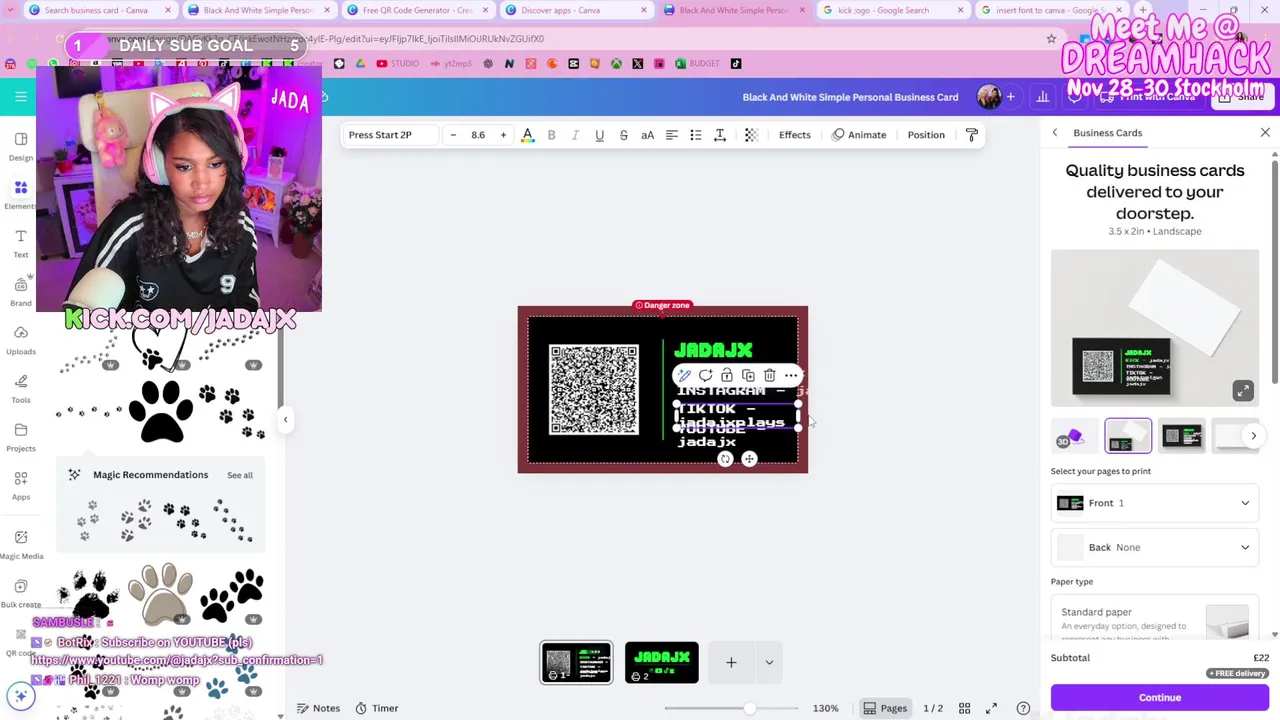The image size is (1280, 720).
Task: Lock the selected text element
Action: (727, 376)
